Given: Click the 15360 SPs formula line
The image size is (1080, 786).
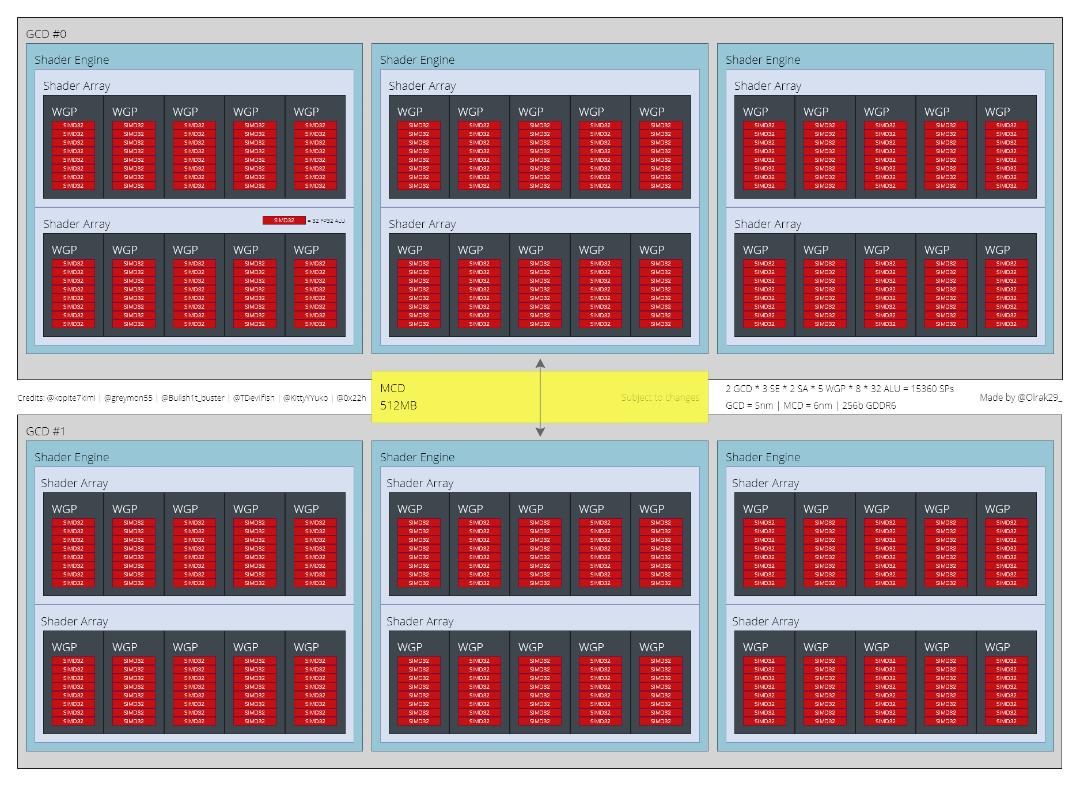Looking at the screenshot, I should (840, 389).
